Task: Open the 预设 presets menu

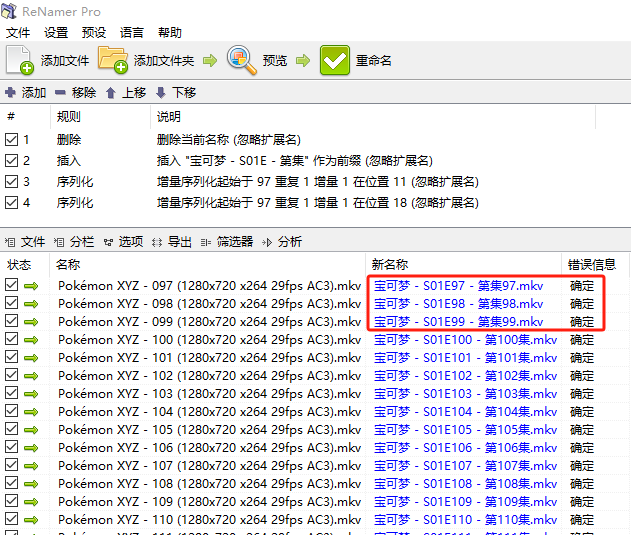Action: point(94,32)
